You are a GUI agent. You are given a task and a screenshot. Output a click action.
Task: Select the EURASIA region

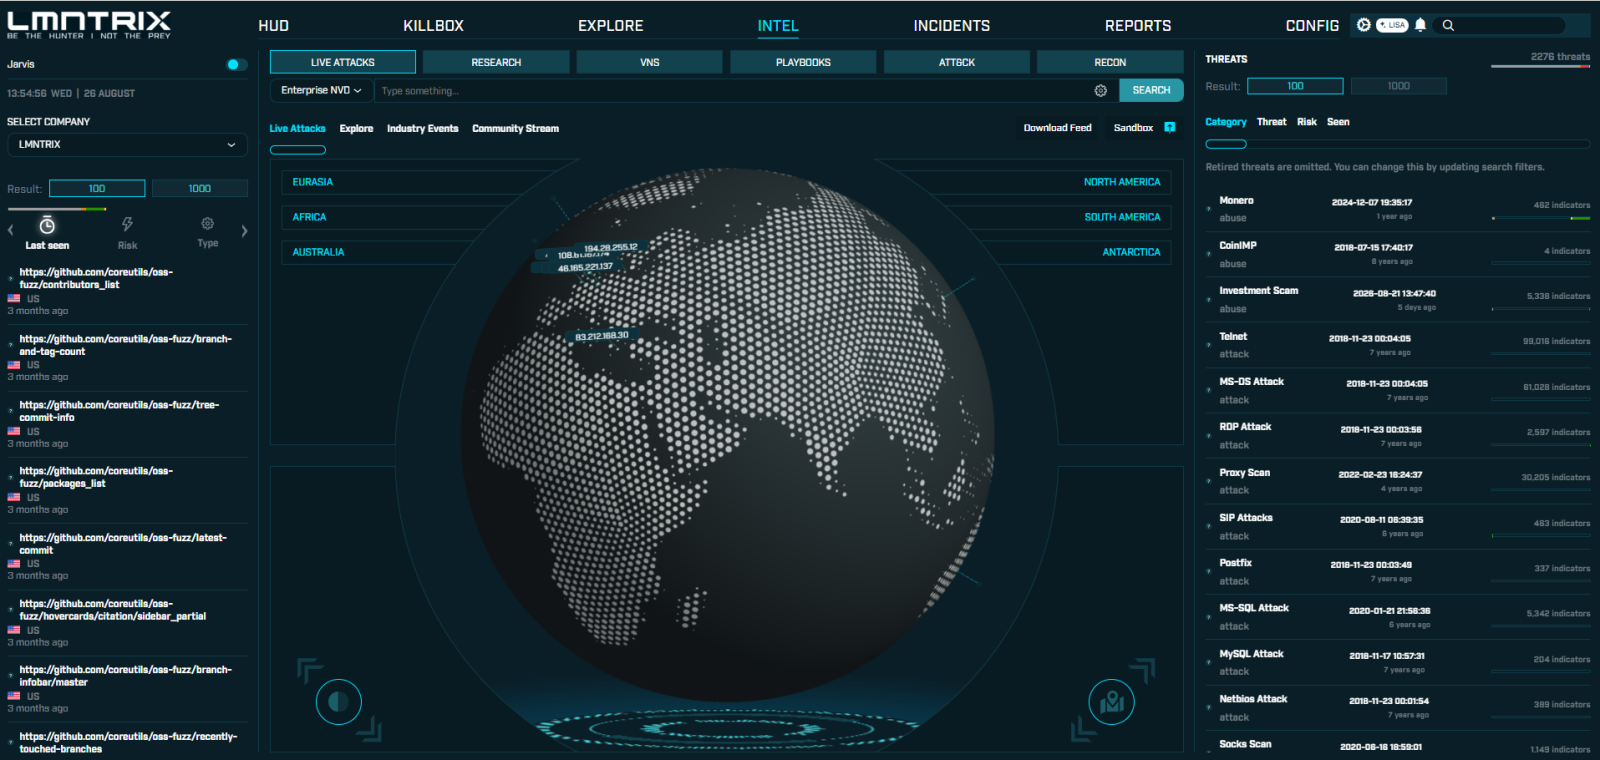click(313, 182)
